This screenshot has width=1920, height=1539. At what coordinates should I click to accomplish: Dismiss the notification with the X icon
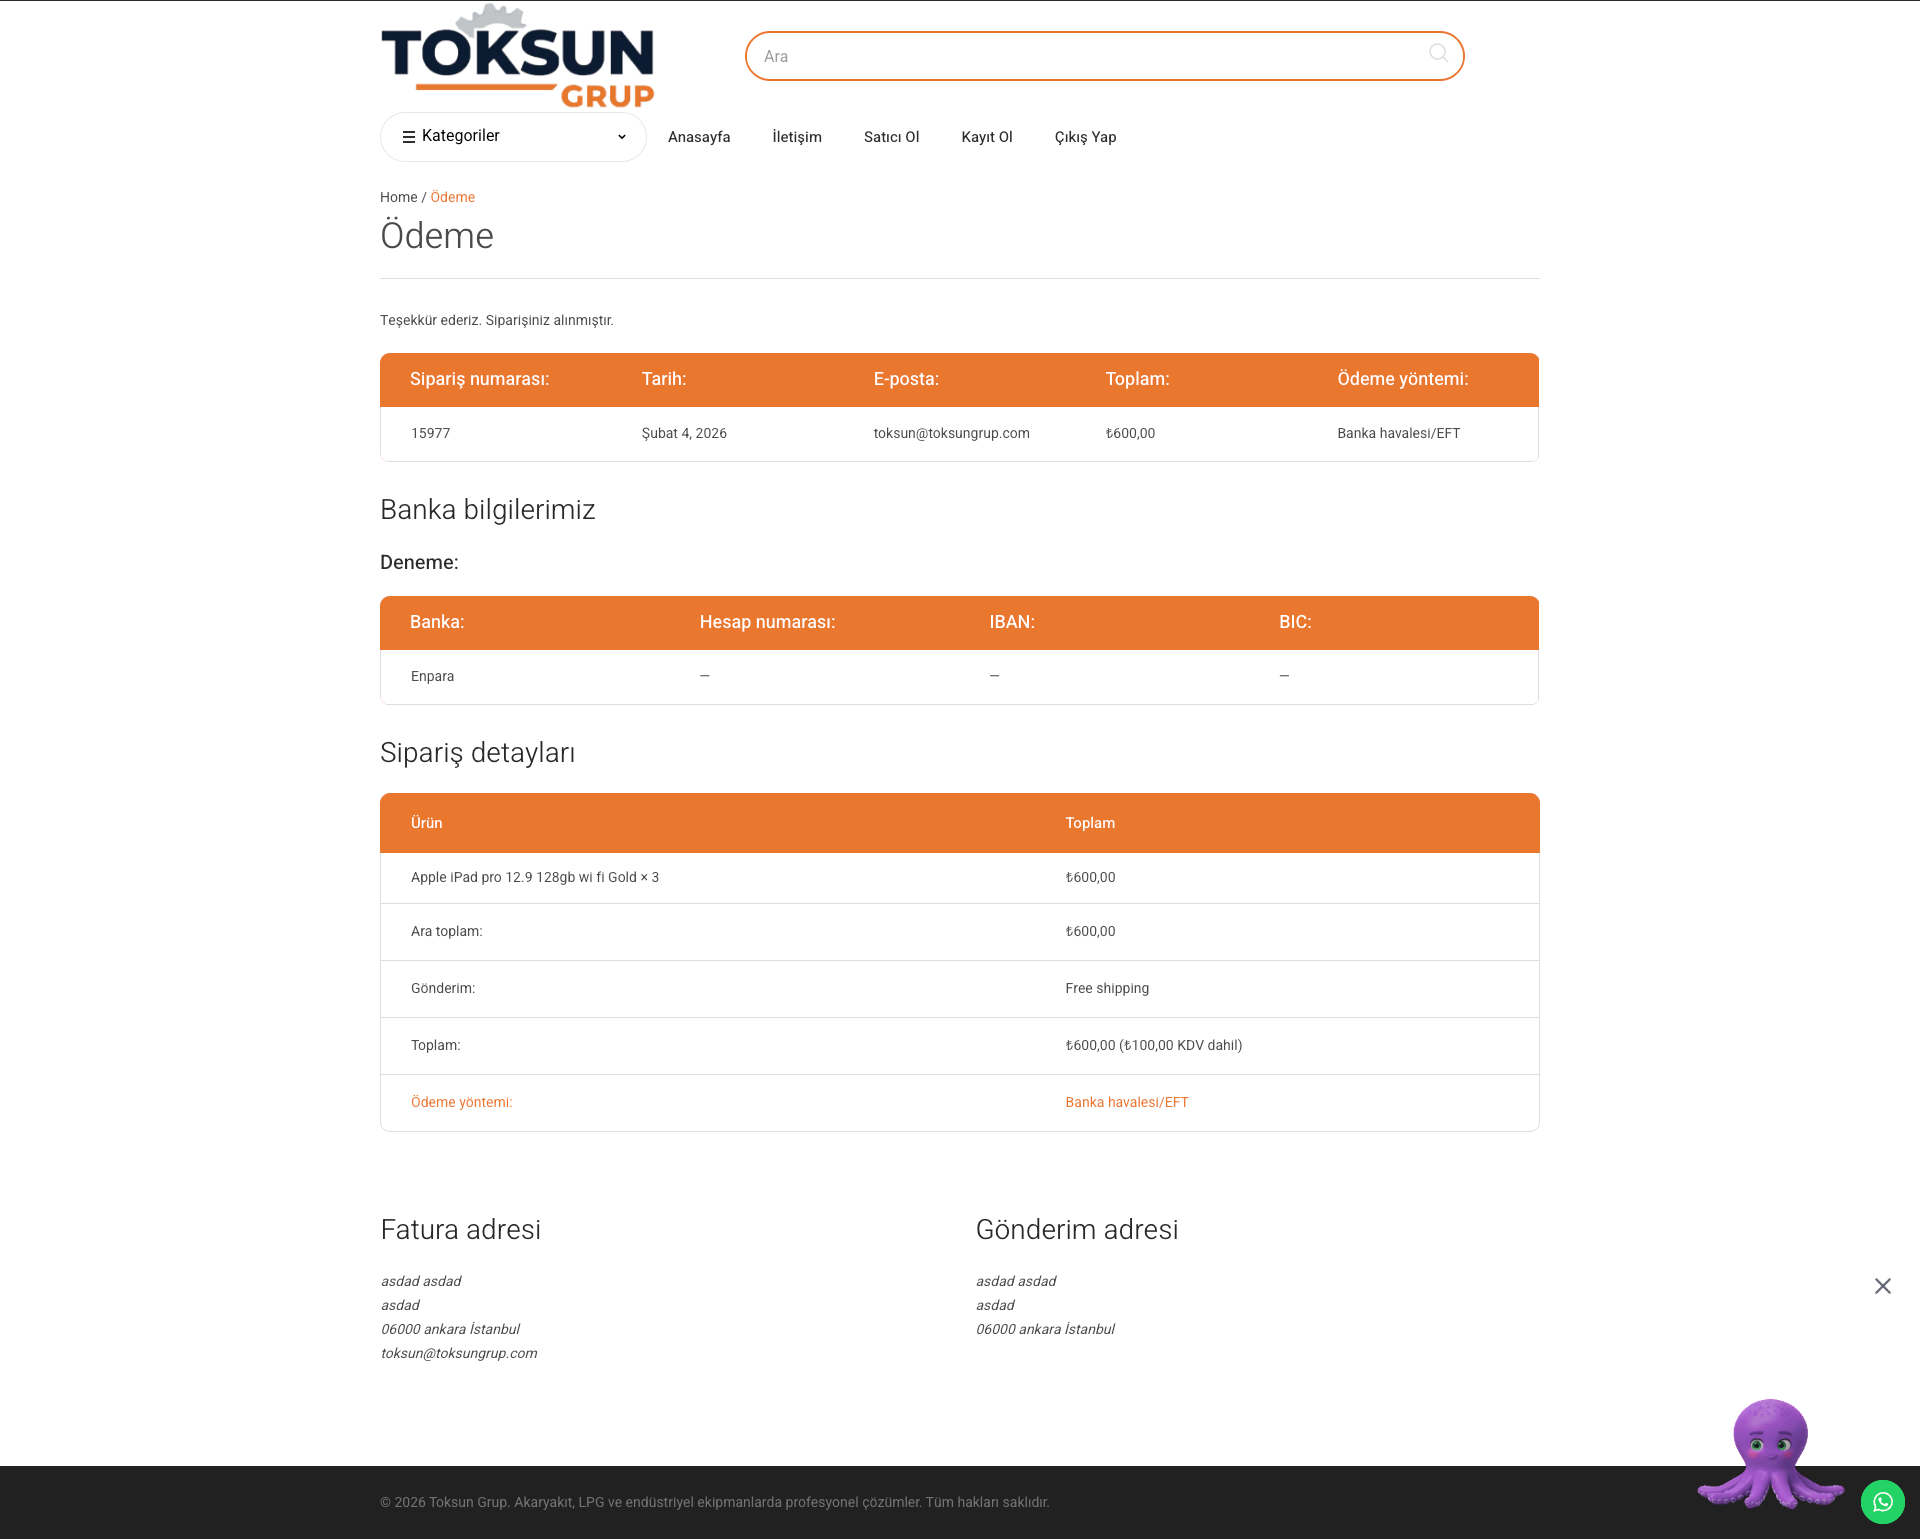click(x=1883, y=1287)
